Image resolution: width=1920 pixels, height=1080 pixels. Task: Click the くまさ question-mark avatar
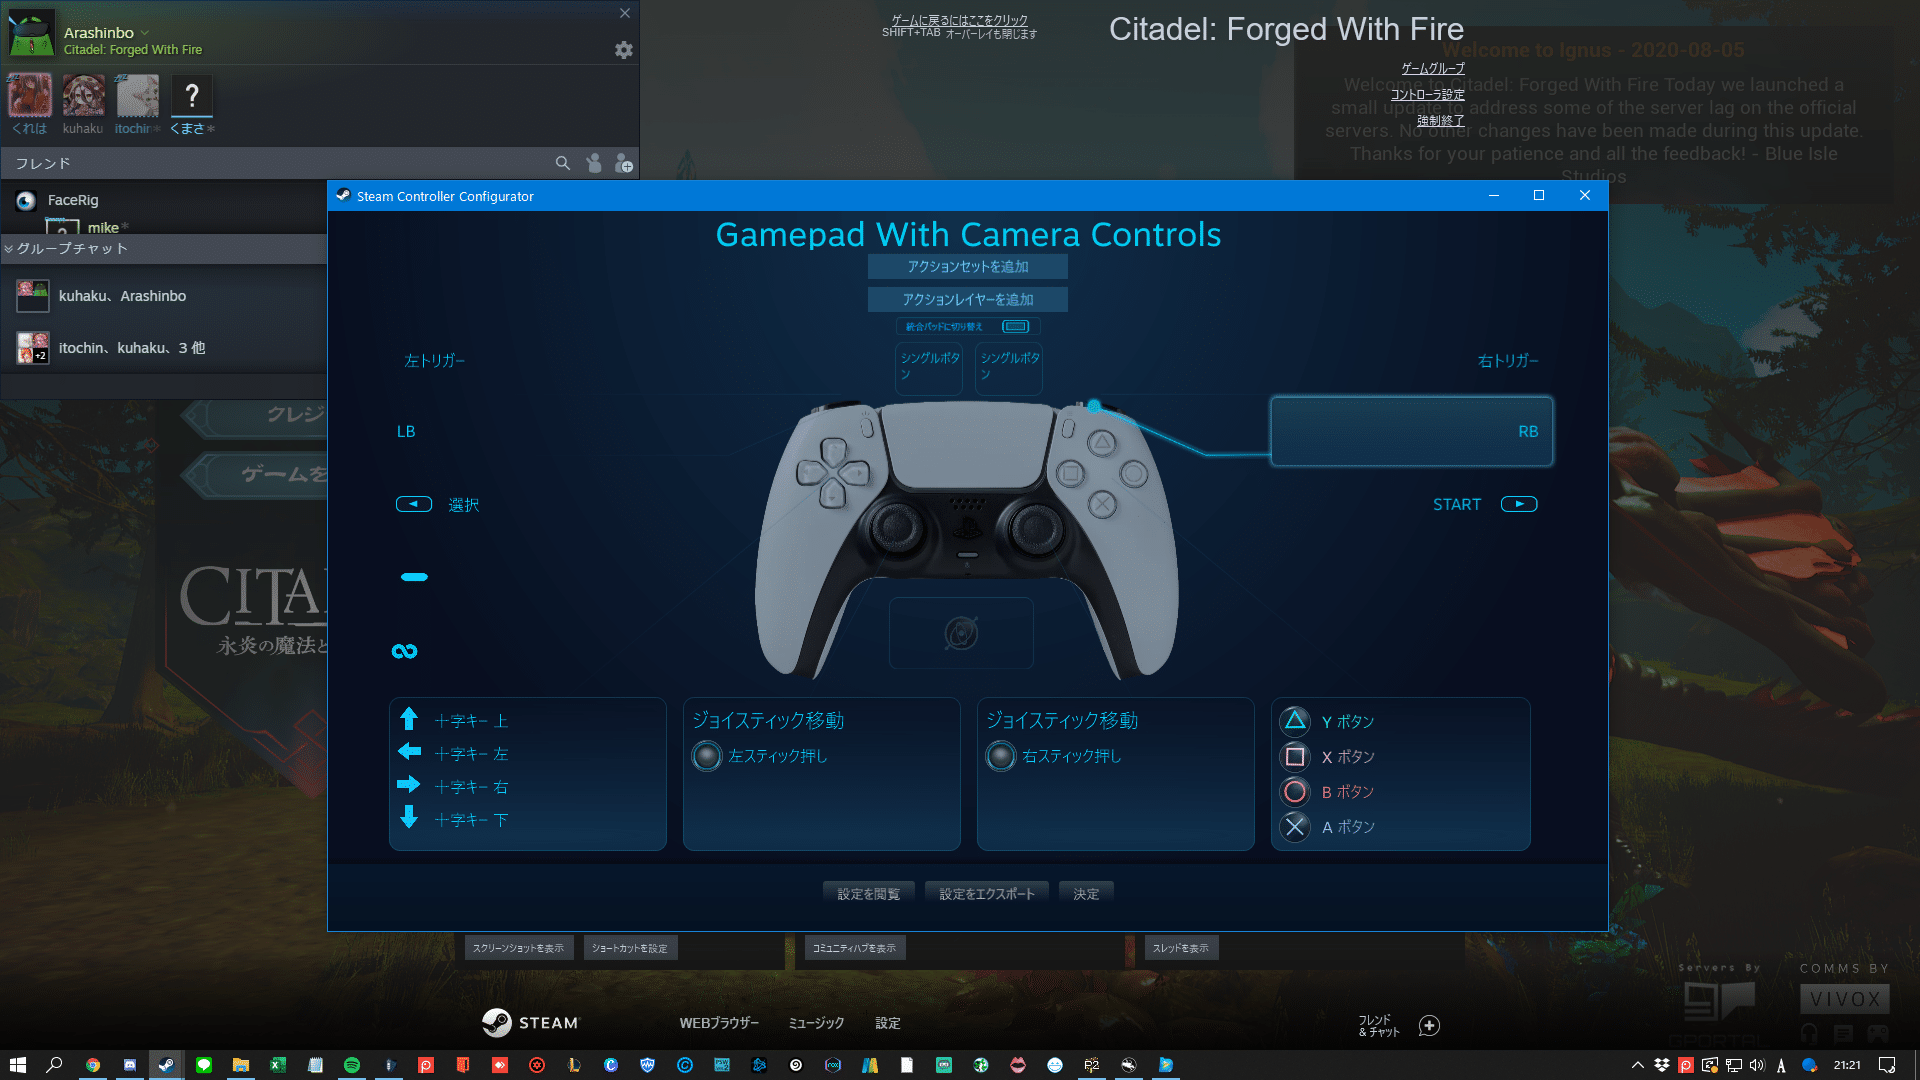click(x=192, y=96)
